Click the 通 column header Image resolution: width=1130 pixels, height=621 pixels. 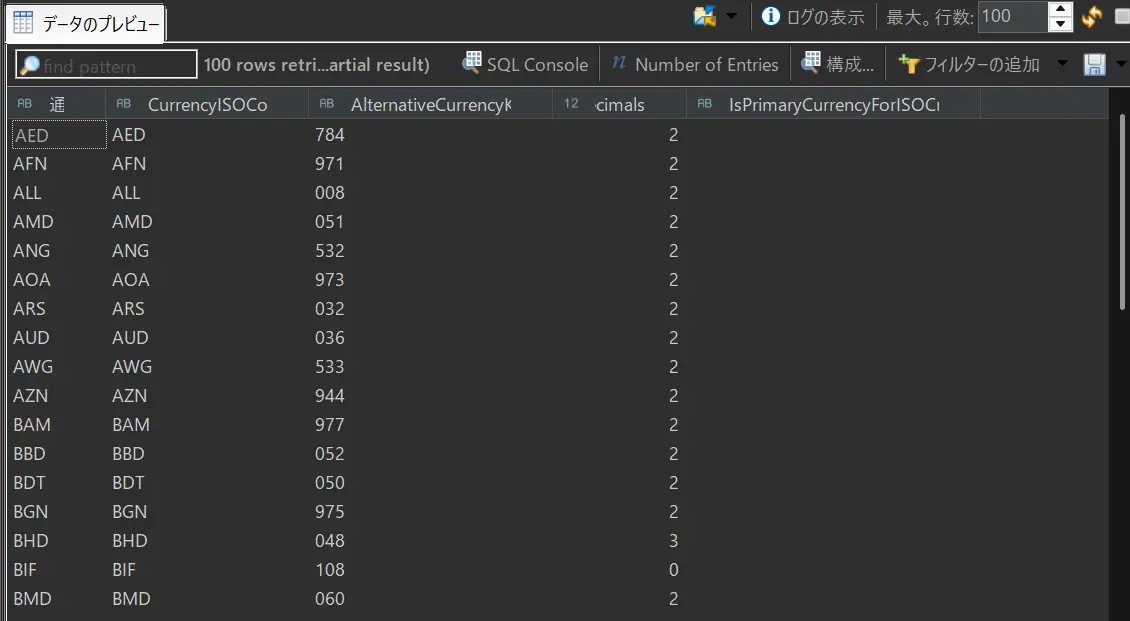tap(57, 104)
